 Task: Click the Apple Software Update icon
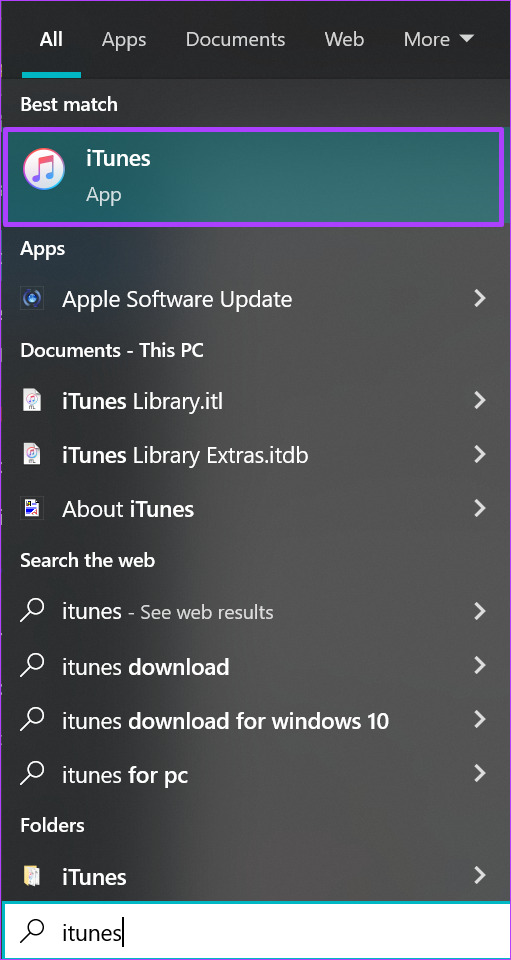coord(31,299)
